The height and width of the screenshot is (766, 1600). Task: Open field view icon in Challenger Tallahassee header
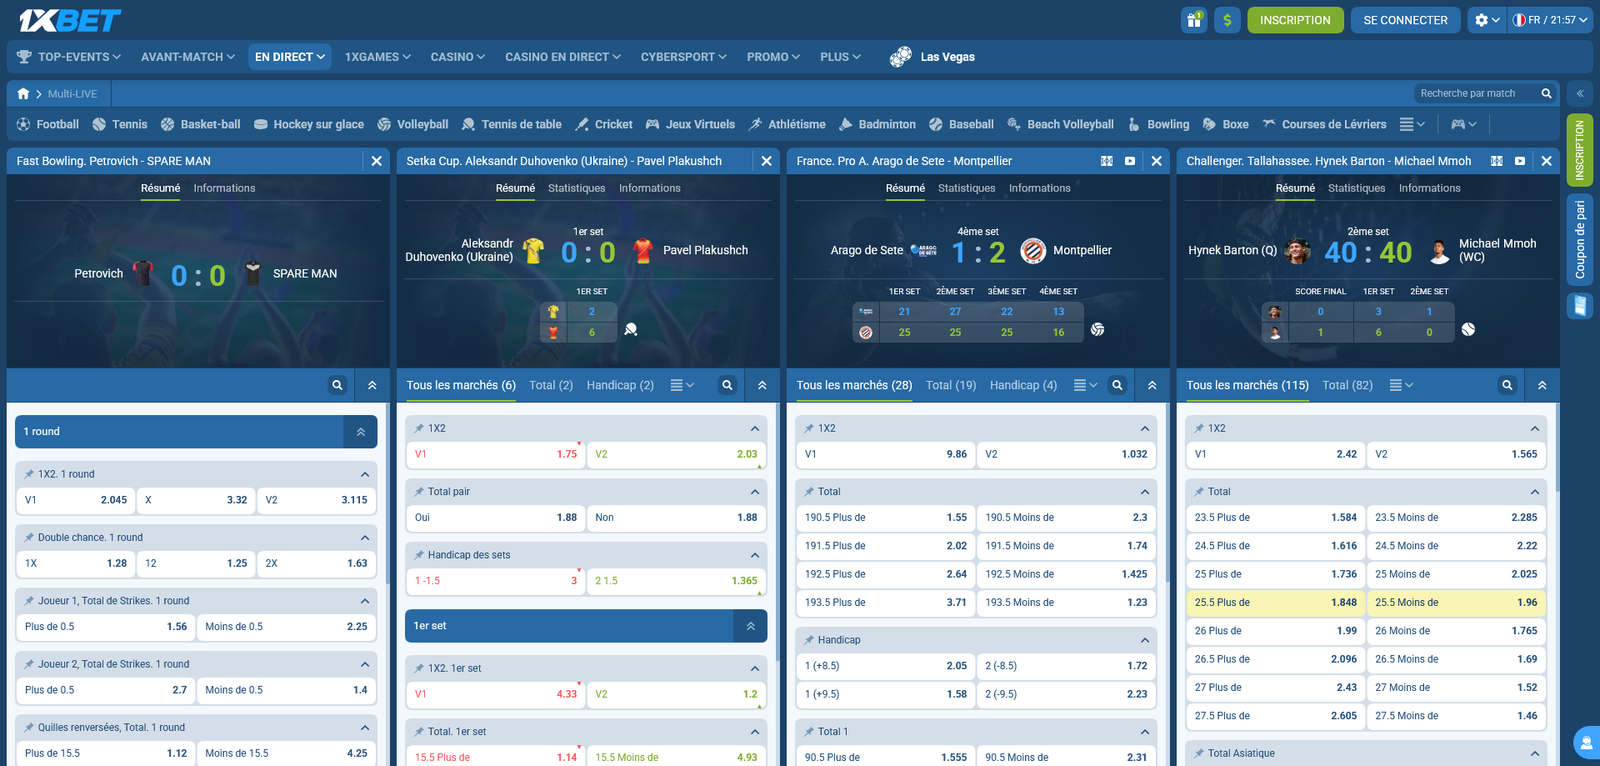click(1497, 161)
